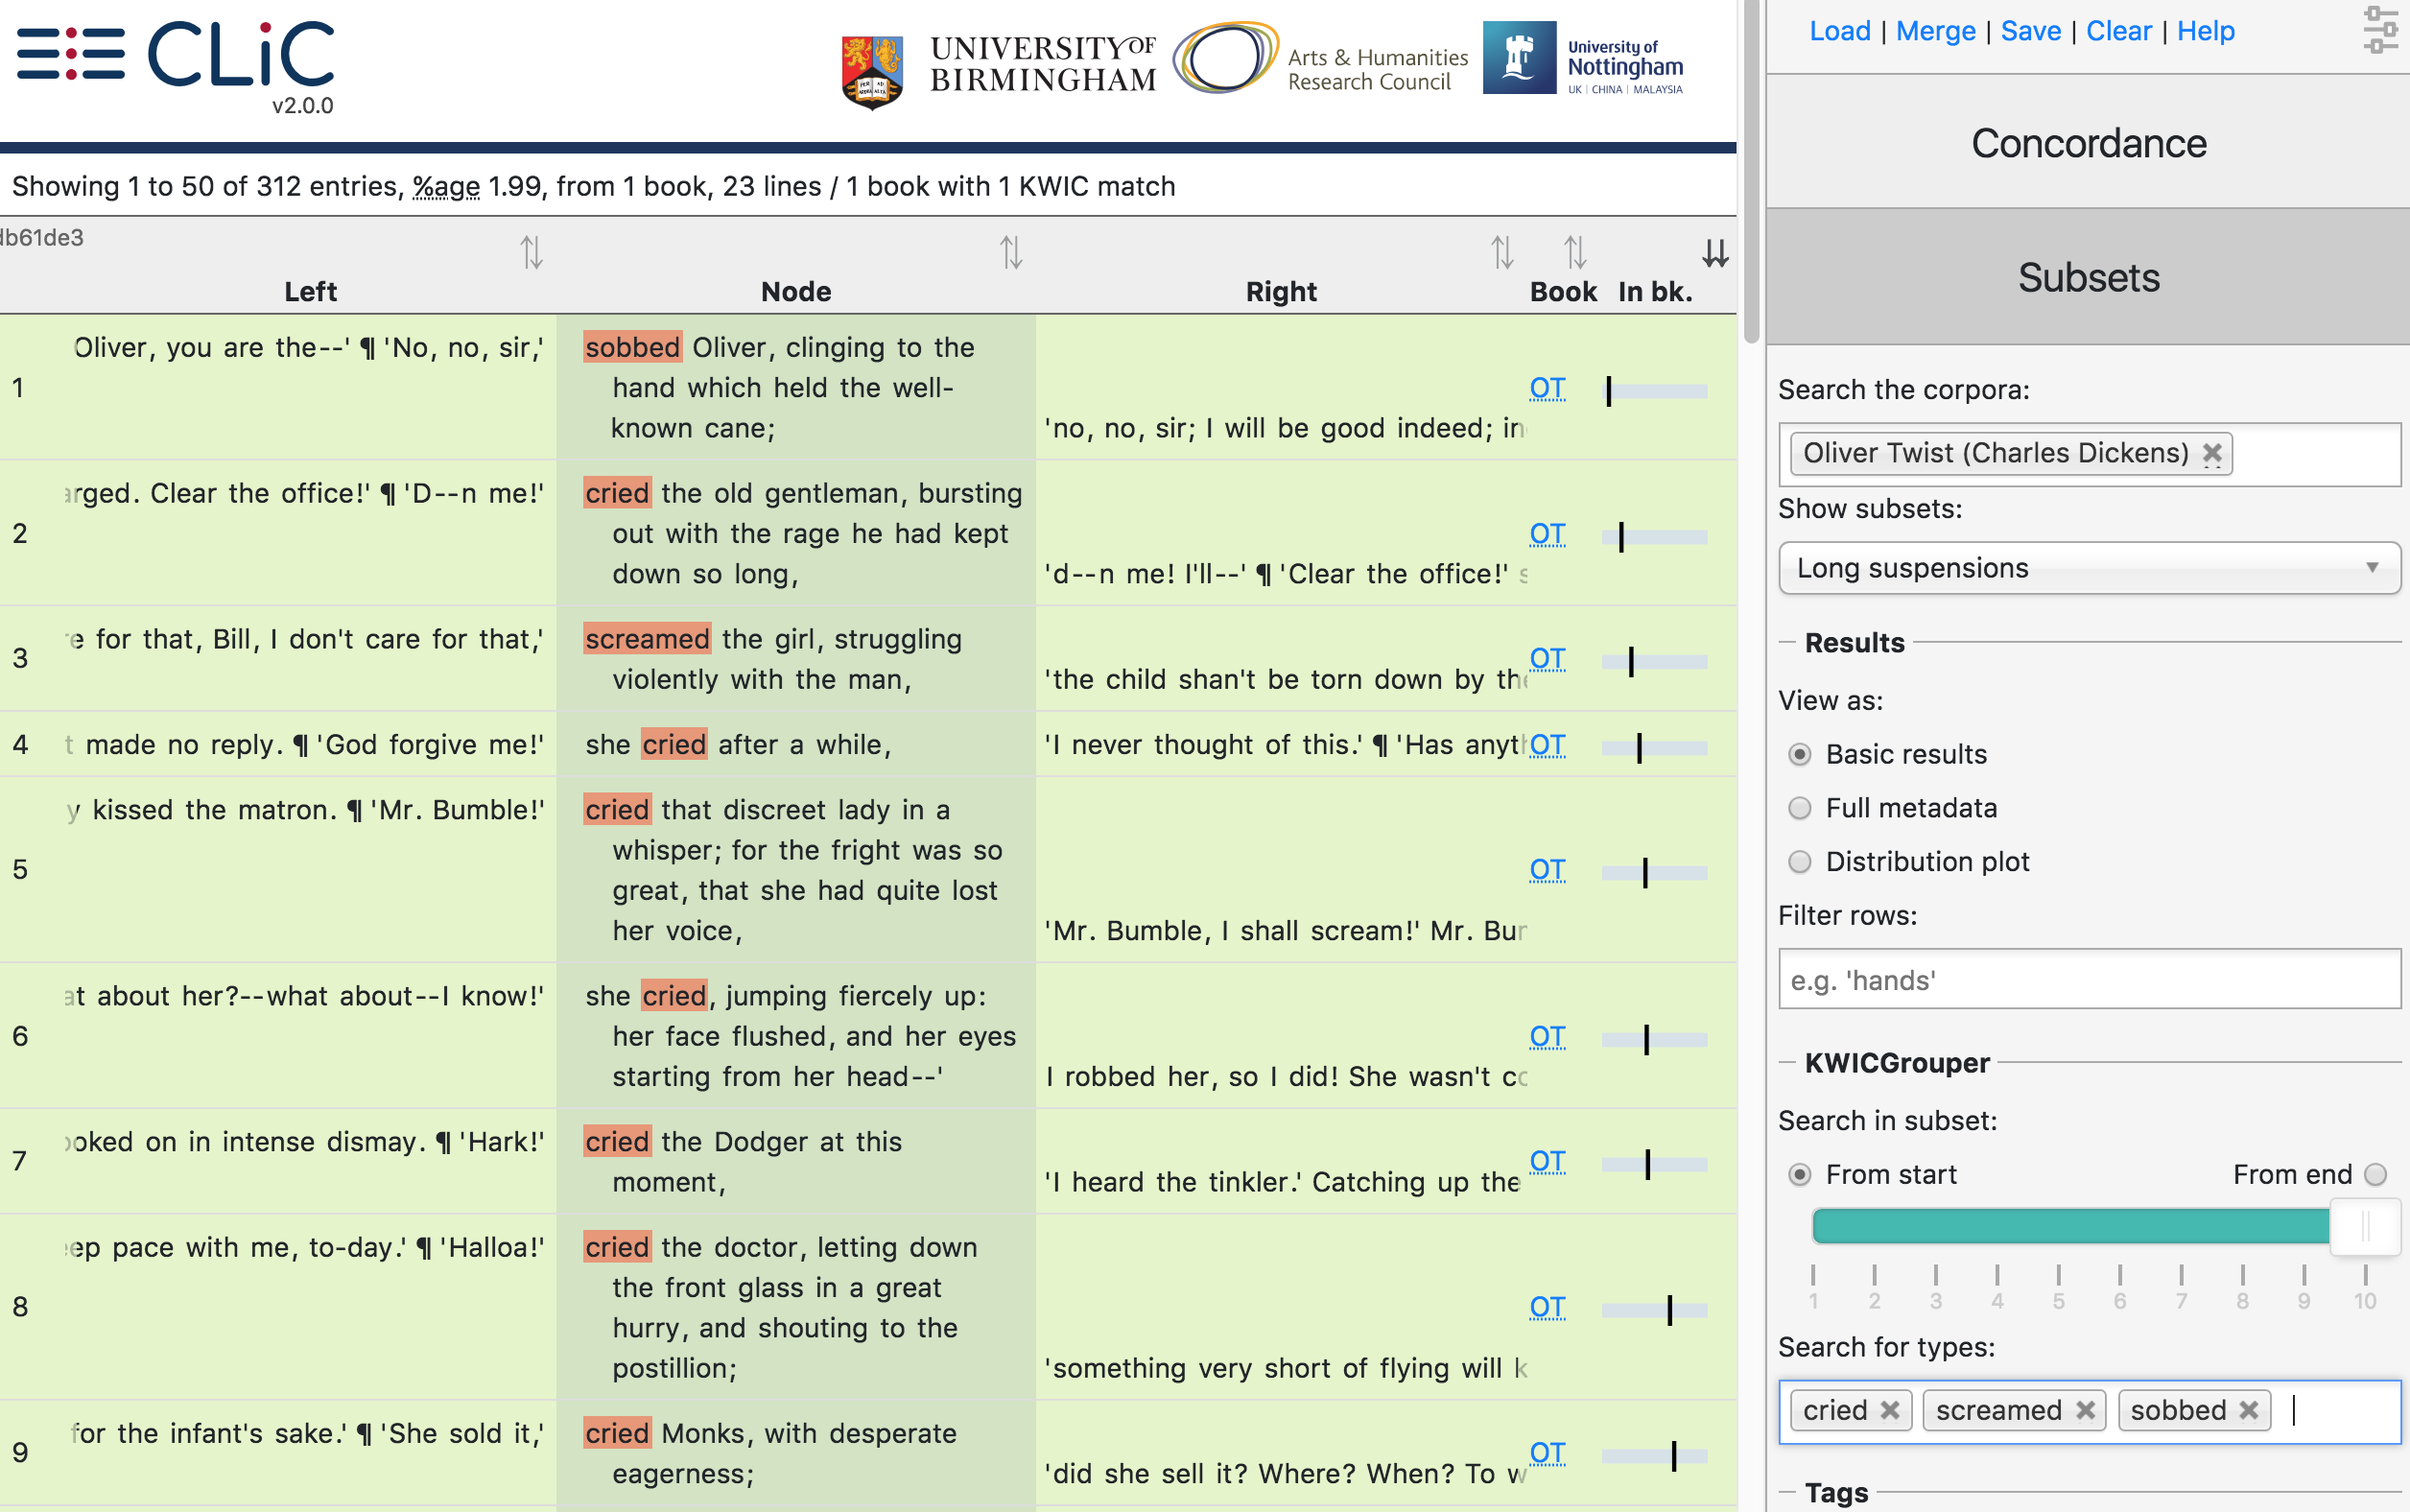
Task: Sort by the Node column arrows
Action: 1011,252
